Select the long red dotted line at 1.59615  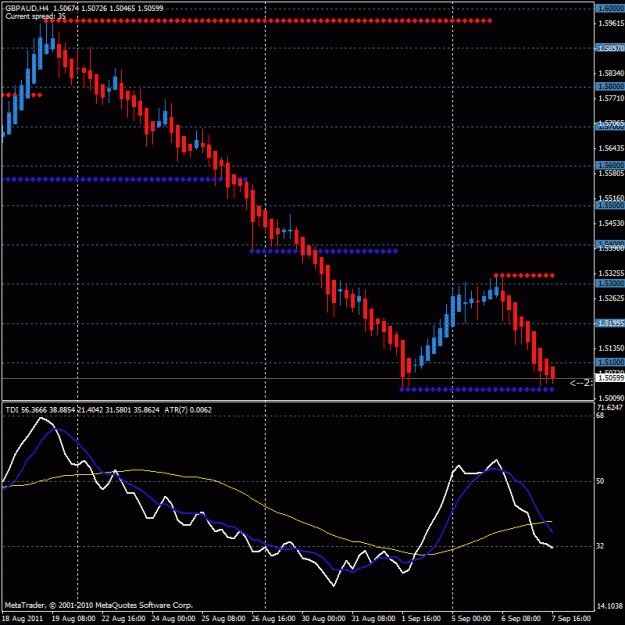(x=268, y=21)
